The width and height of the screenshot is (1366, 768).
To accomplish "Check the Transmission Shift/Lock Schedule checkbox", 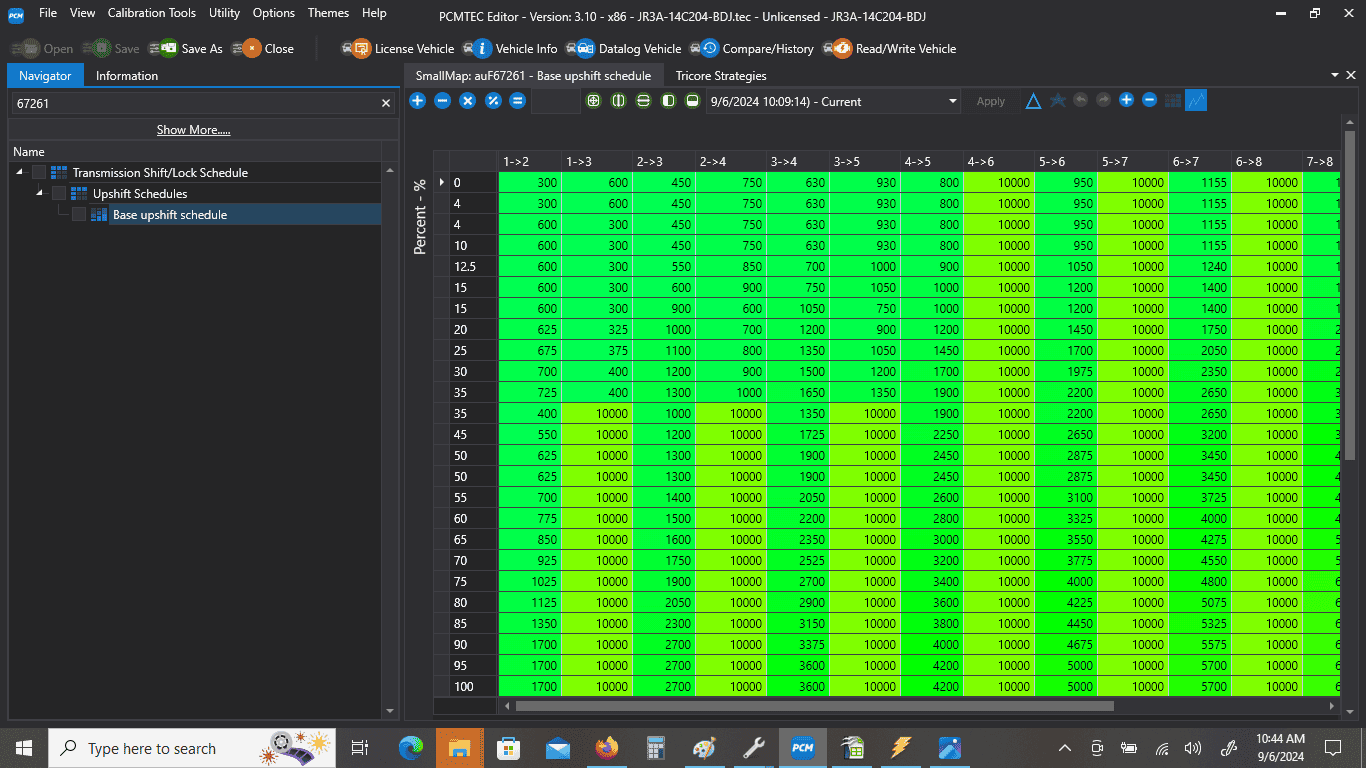I will 39,173.
